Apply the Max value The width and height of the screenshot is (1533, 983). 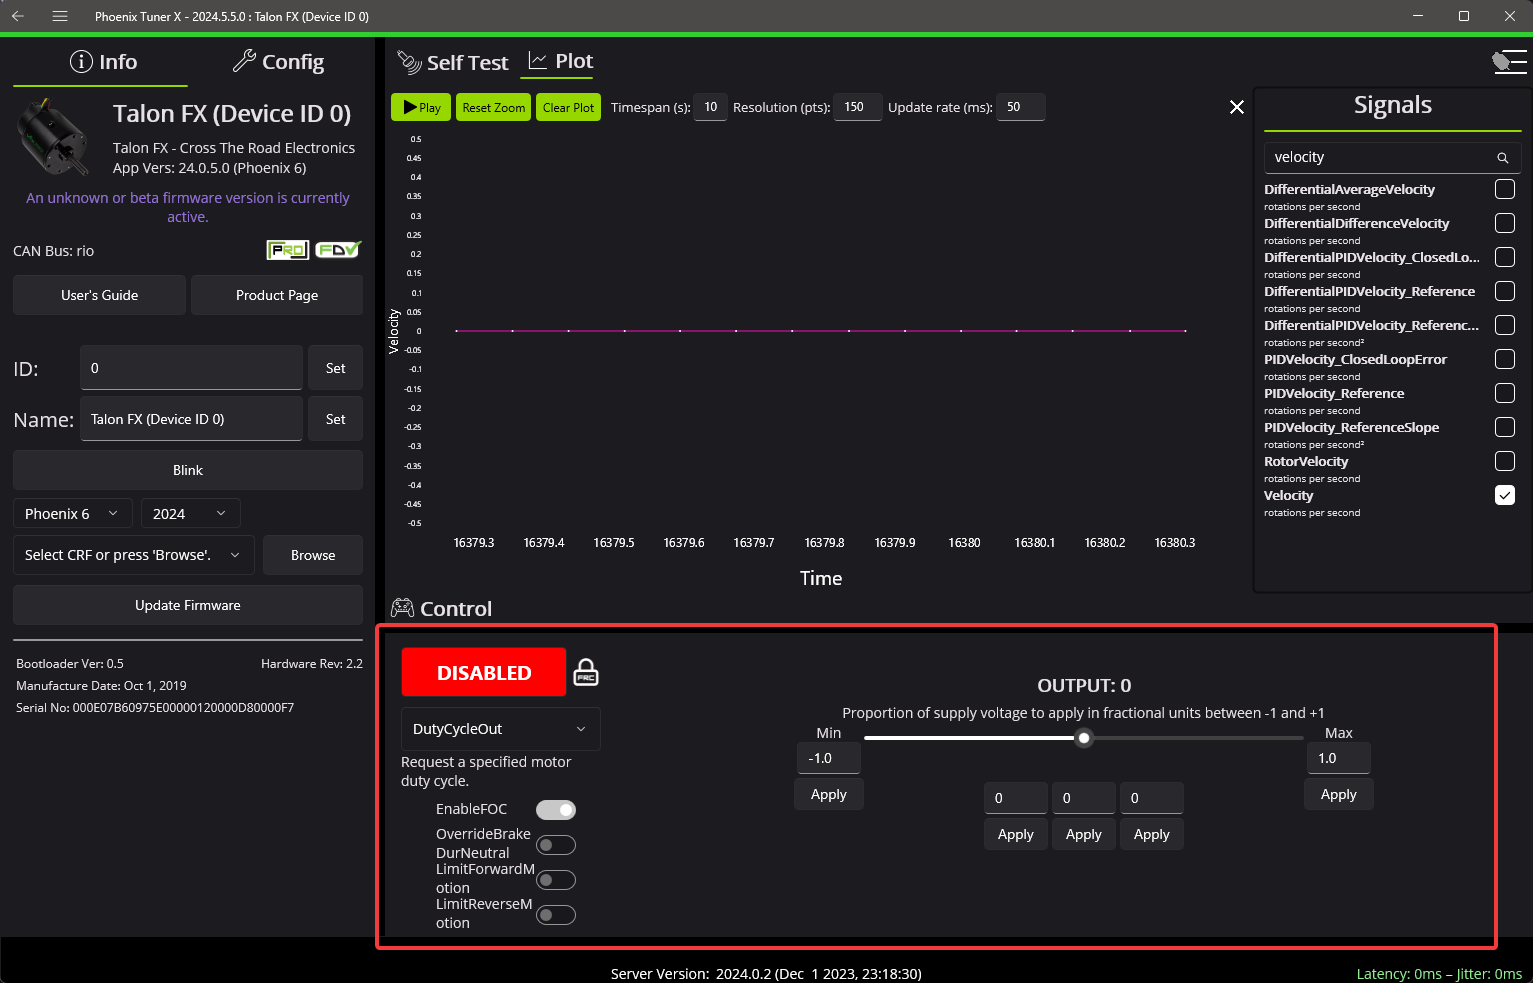(1339, 794)
